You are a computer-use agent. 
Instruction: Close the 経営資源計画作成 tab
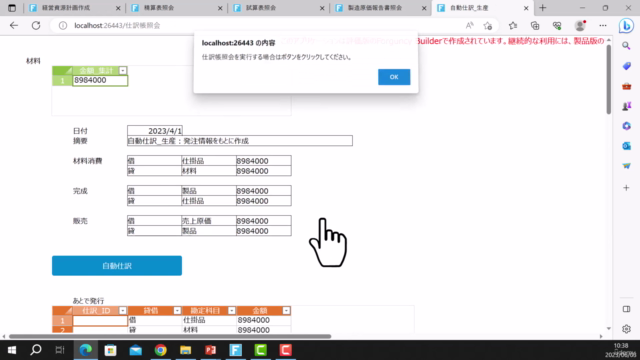tap(118, 8)
